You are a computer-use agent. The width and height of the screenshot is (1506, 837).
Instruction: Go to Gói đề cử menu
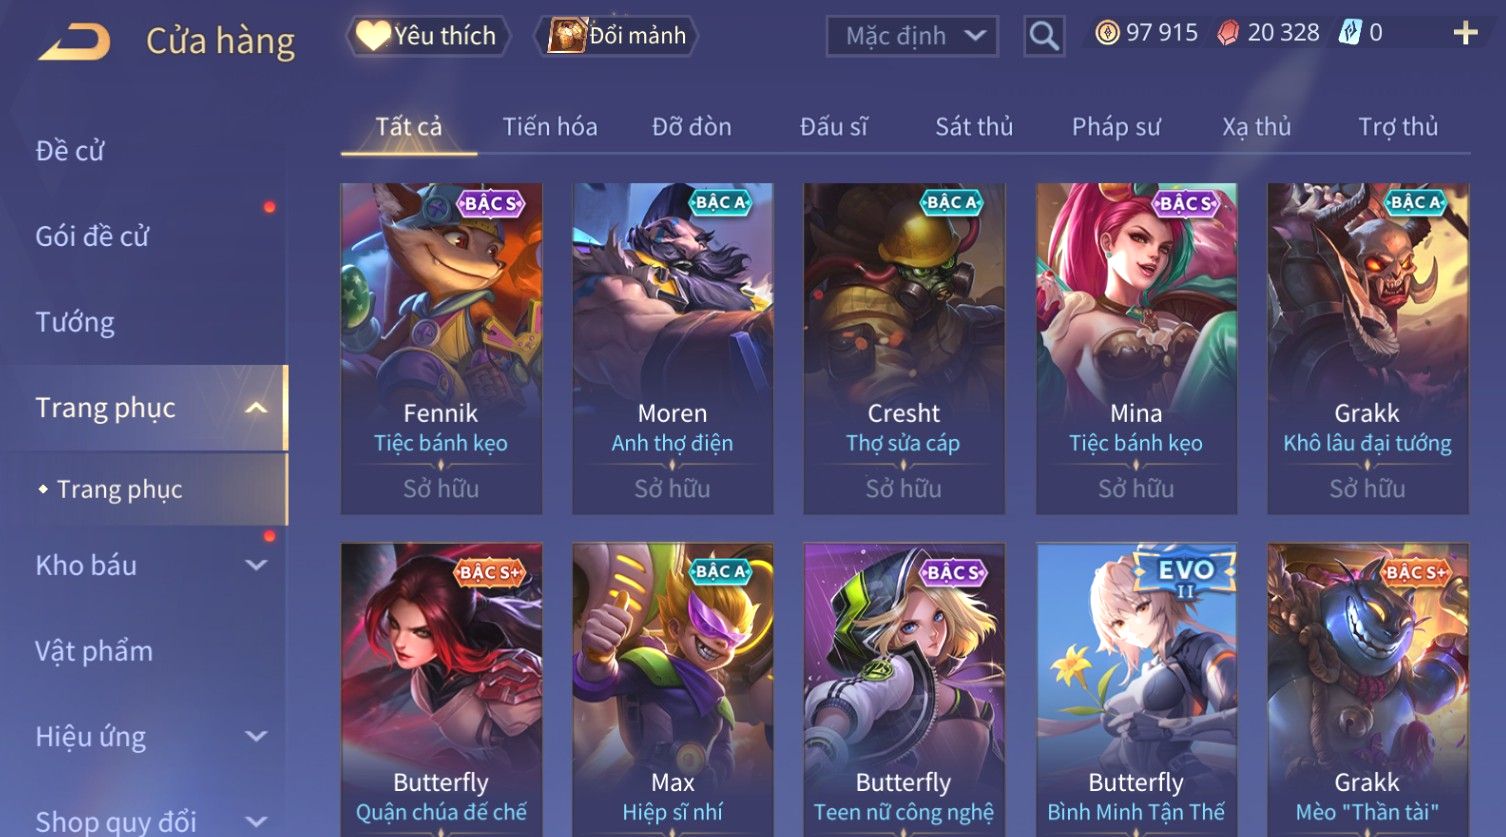92,237
